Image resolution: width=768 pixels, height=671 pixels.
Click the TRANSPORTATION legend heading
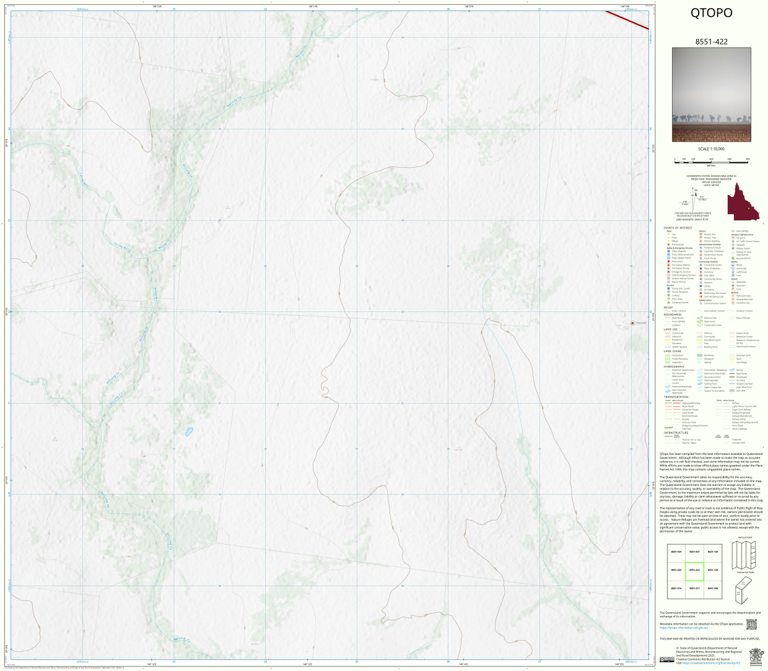coord(676,397)
